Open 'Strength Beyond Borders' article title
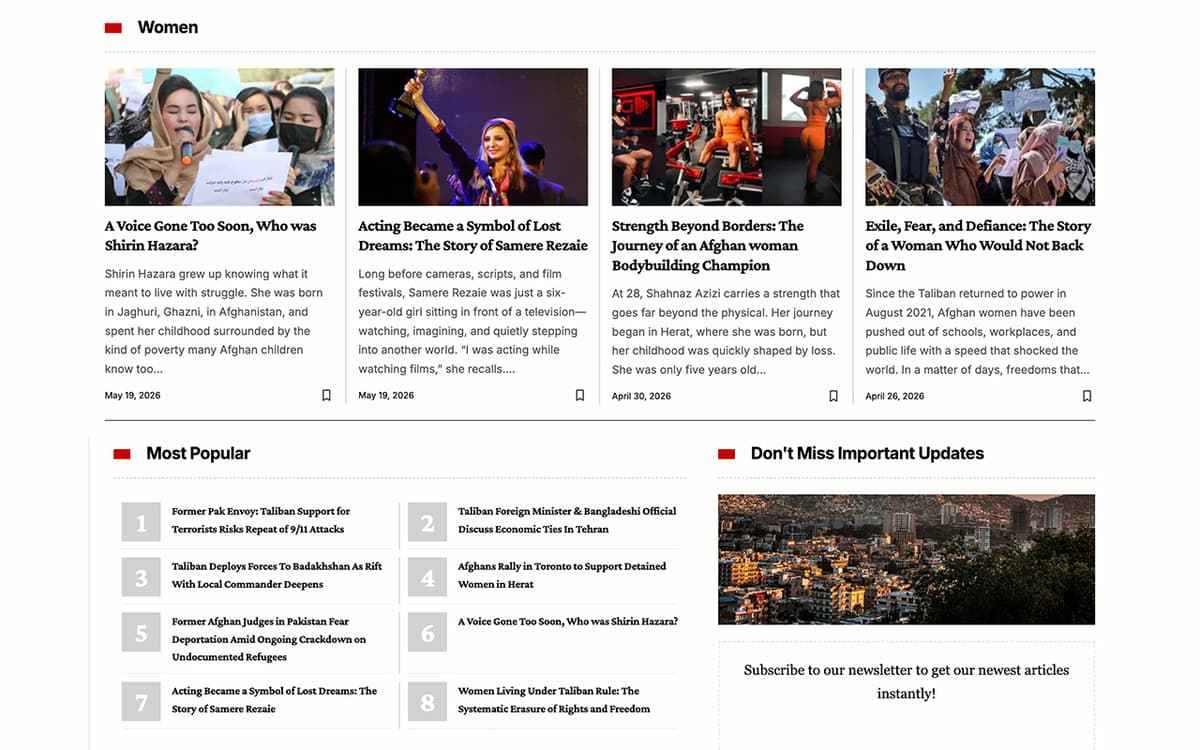The image size is (1200, 750). tap(708, 246)
